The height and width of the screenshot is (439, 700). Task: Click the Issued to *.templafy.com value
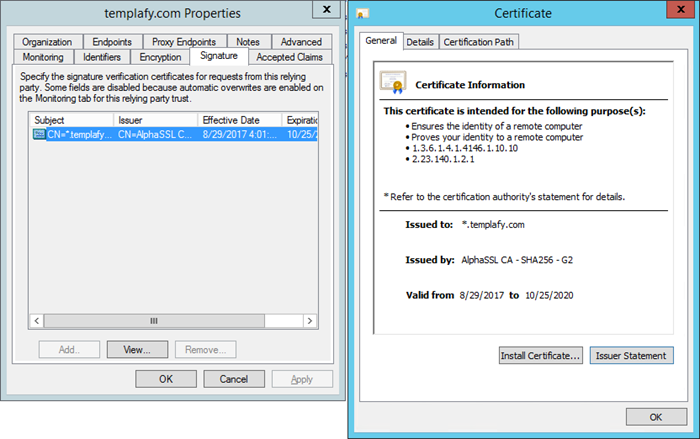[493, 225]
